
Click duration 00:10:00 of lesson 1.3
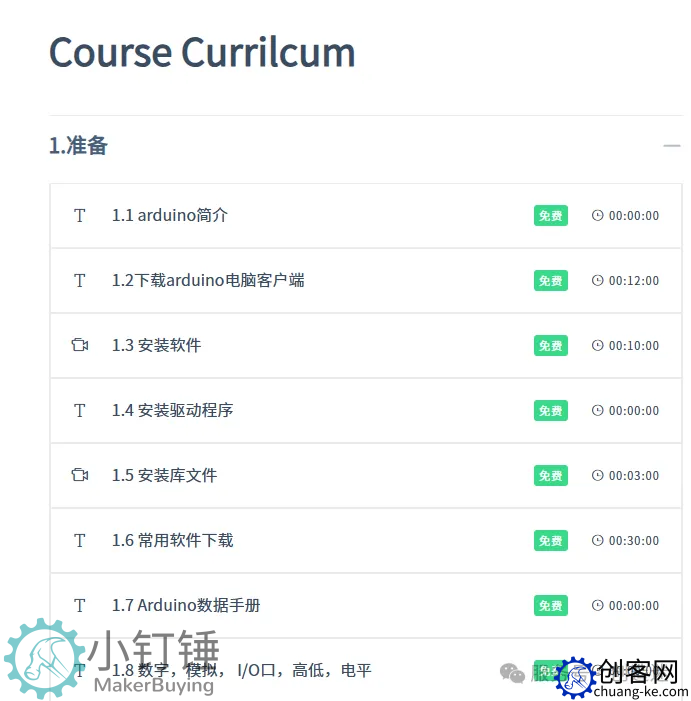pyautogui.click(x=634, y=346)
